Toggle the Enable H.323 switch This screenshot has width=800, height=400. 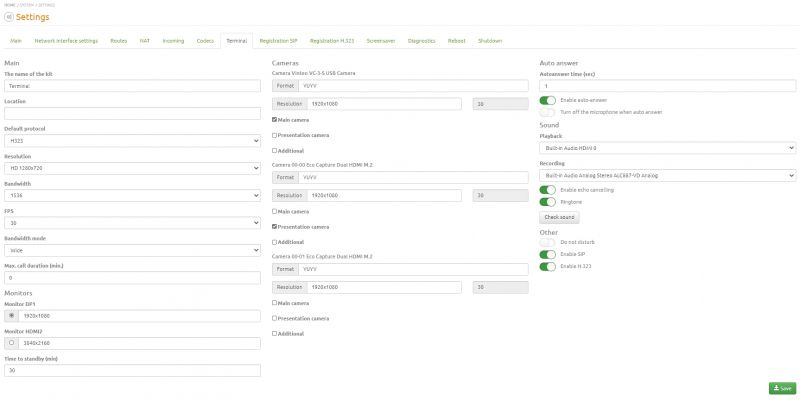point(547,266)
